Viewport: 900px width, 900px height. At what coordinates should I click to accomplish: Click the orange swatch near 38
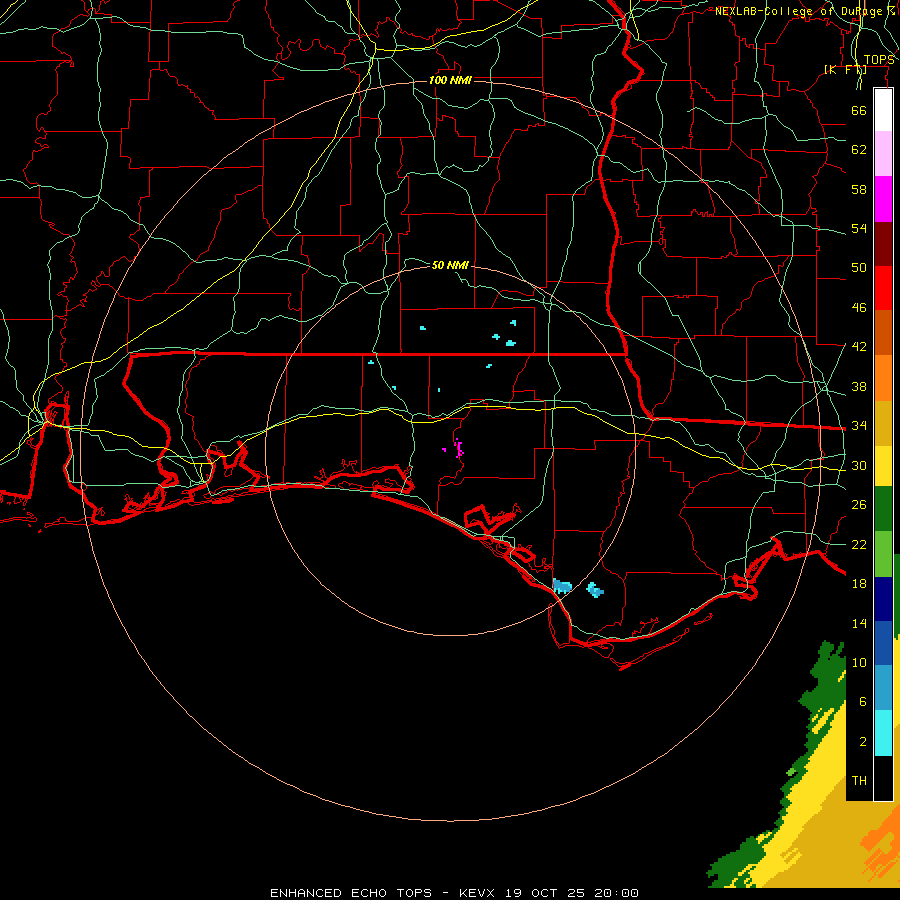click(x=883, y=378)
